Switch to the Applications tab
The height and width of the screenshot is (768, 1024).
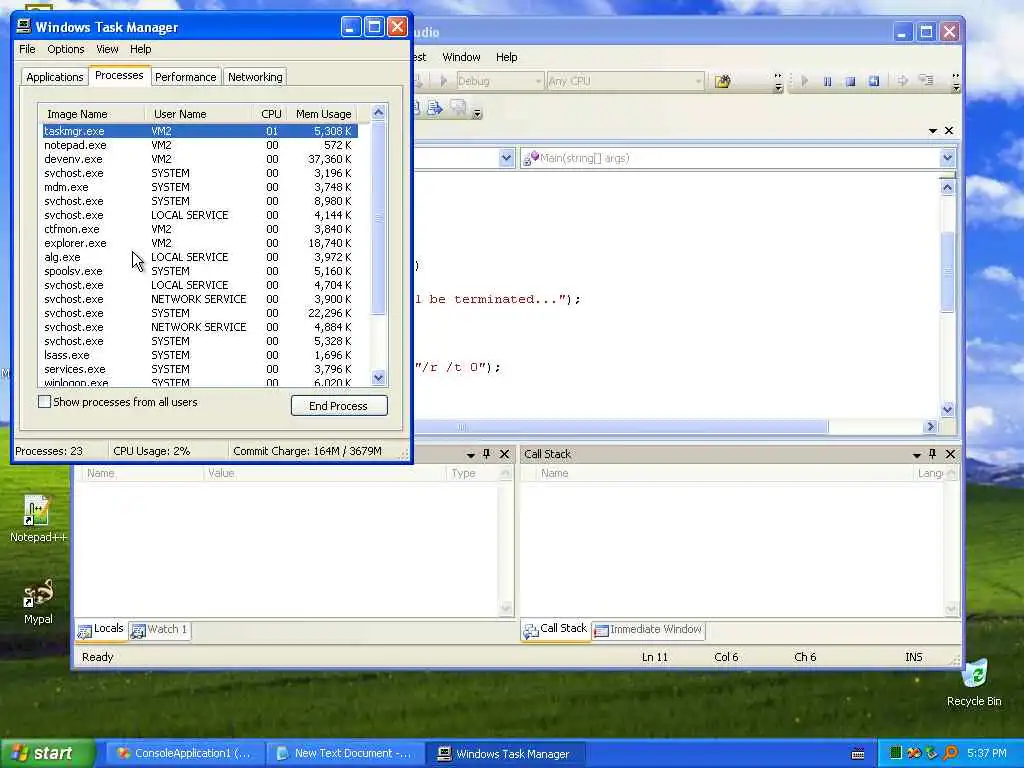(x=55, y=77)
